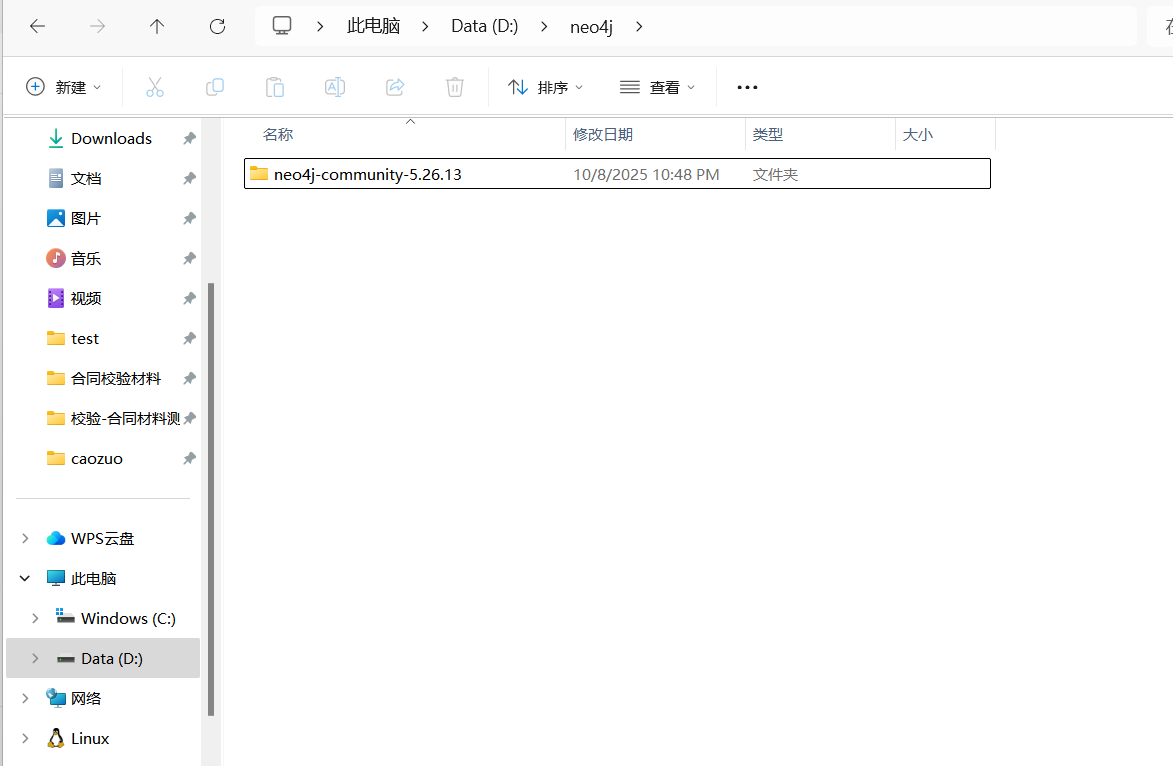The width and height of the screenshot is (1173, 766).
Task: Click the Share icon in toolbar
Action: click(x=395, y=87)
